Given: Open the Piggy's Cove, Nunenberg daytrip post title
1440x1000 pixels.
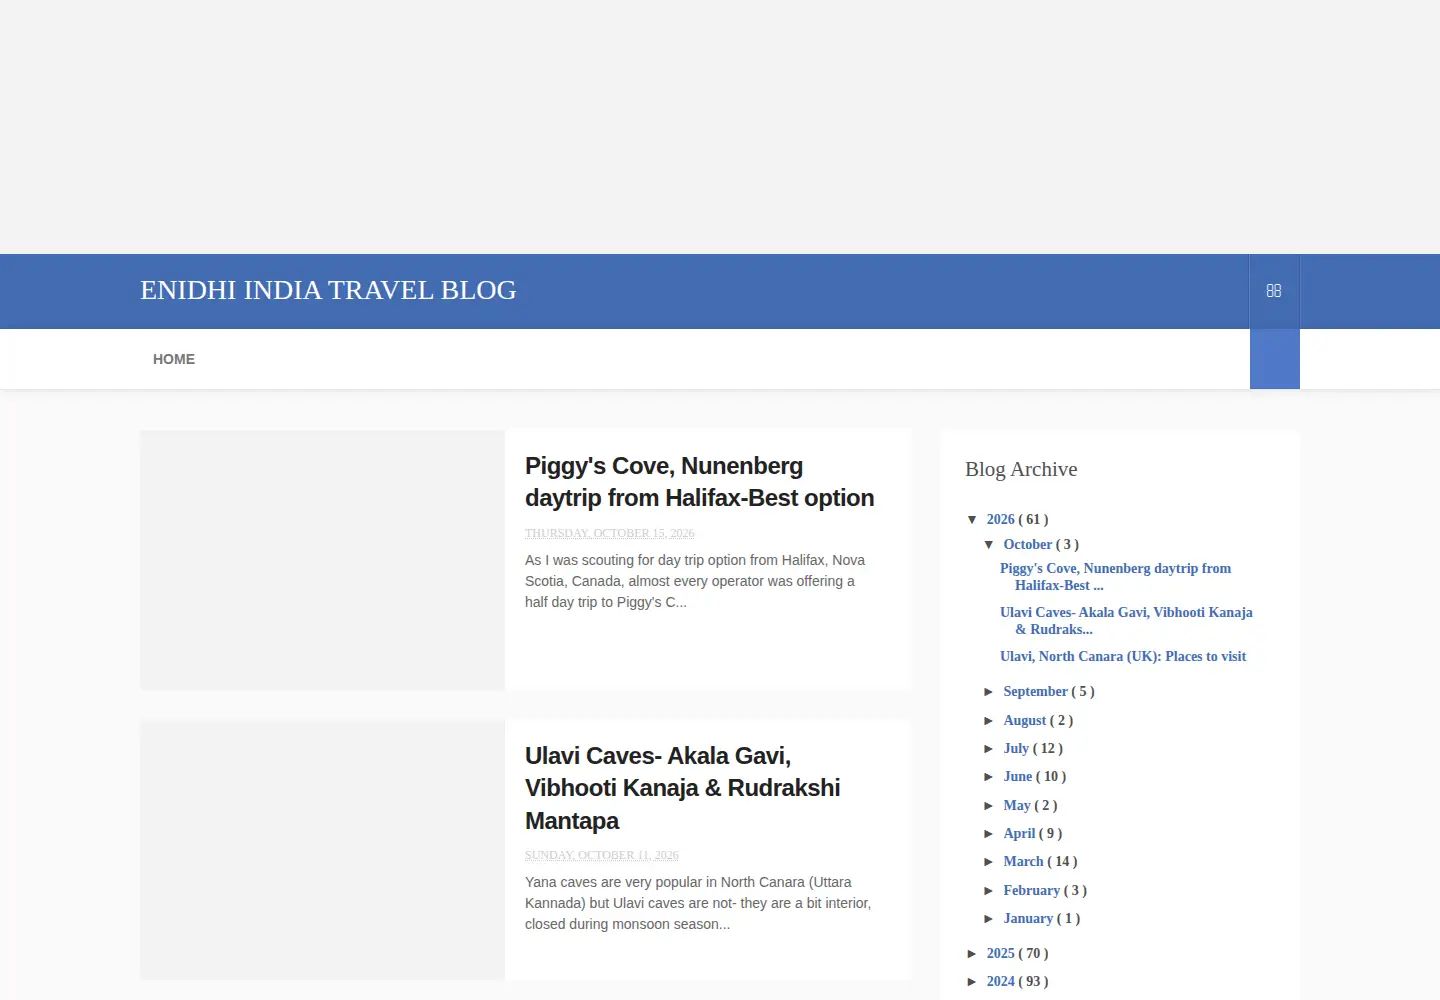Looking at the screenshot, I should [x=699, y=482].
